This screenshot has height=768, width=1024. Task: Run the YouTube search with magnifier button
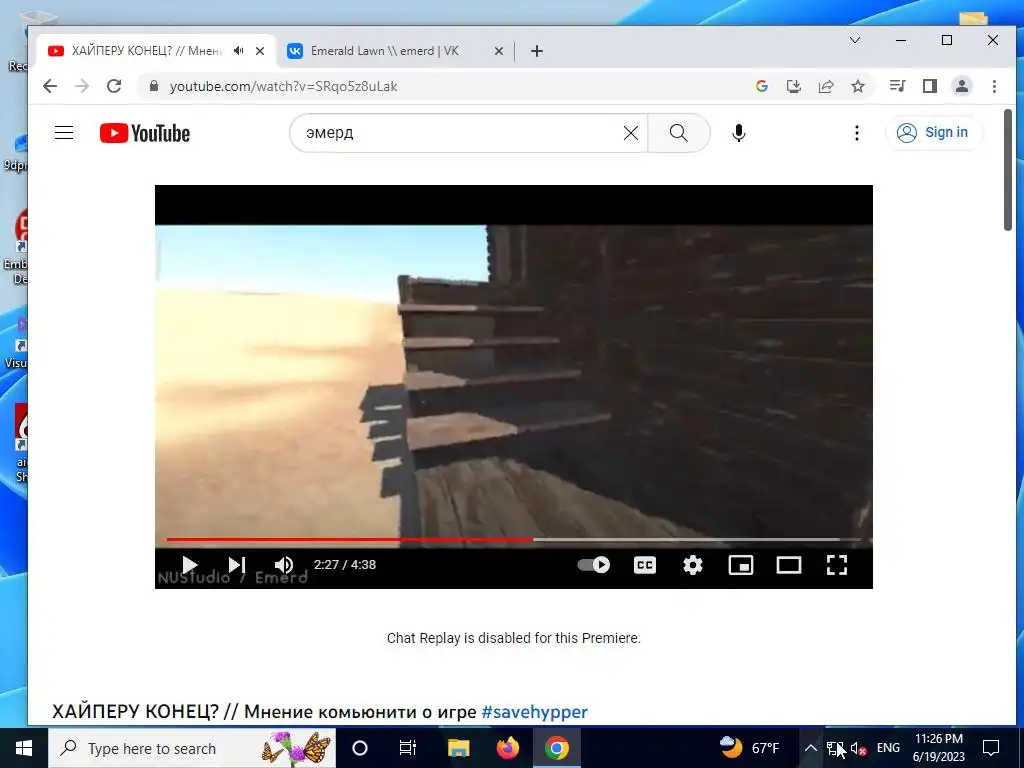click(679, 133)
